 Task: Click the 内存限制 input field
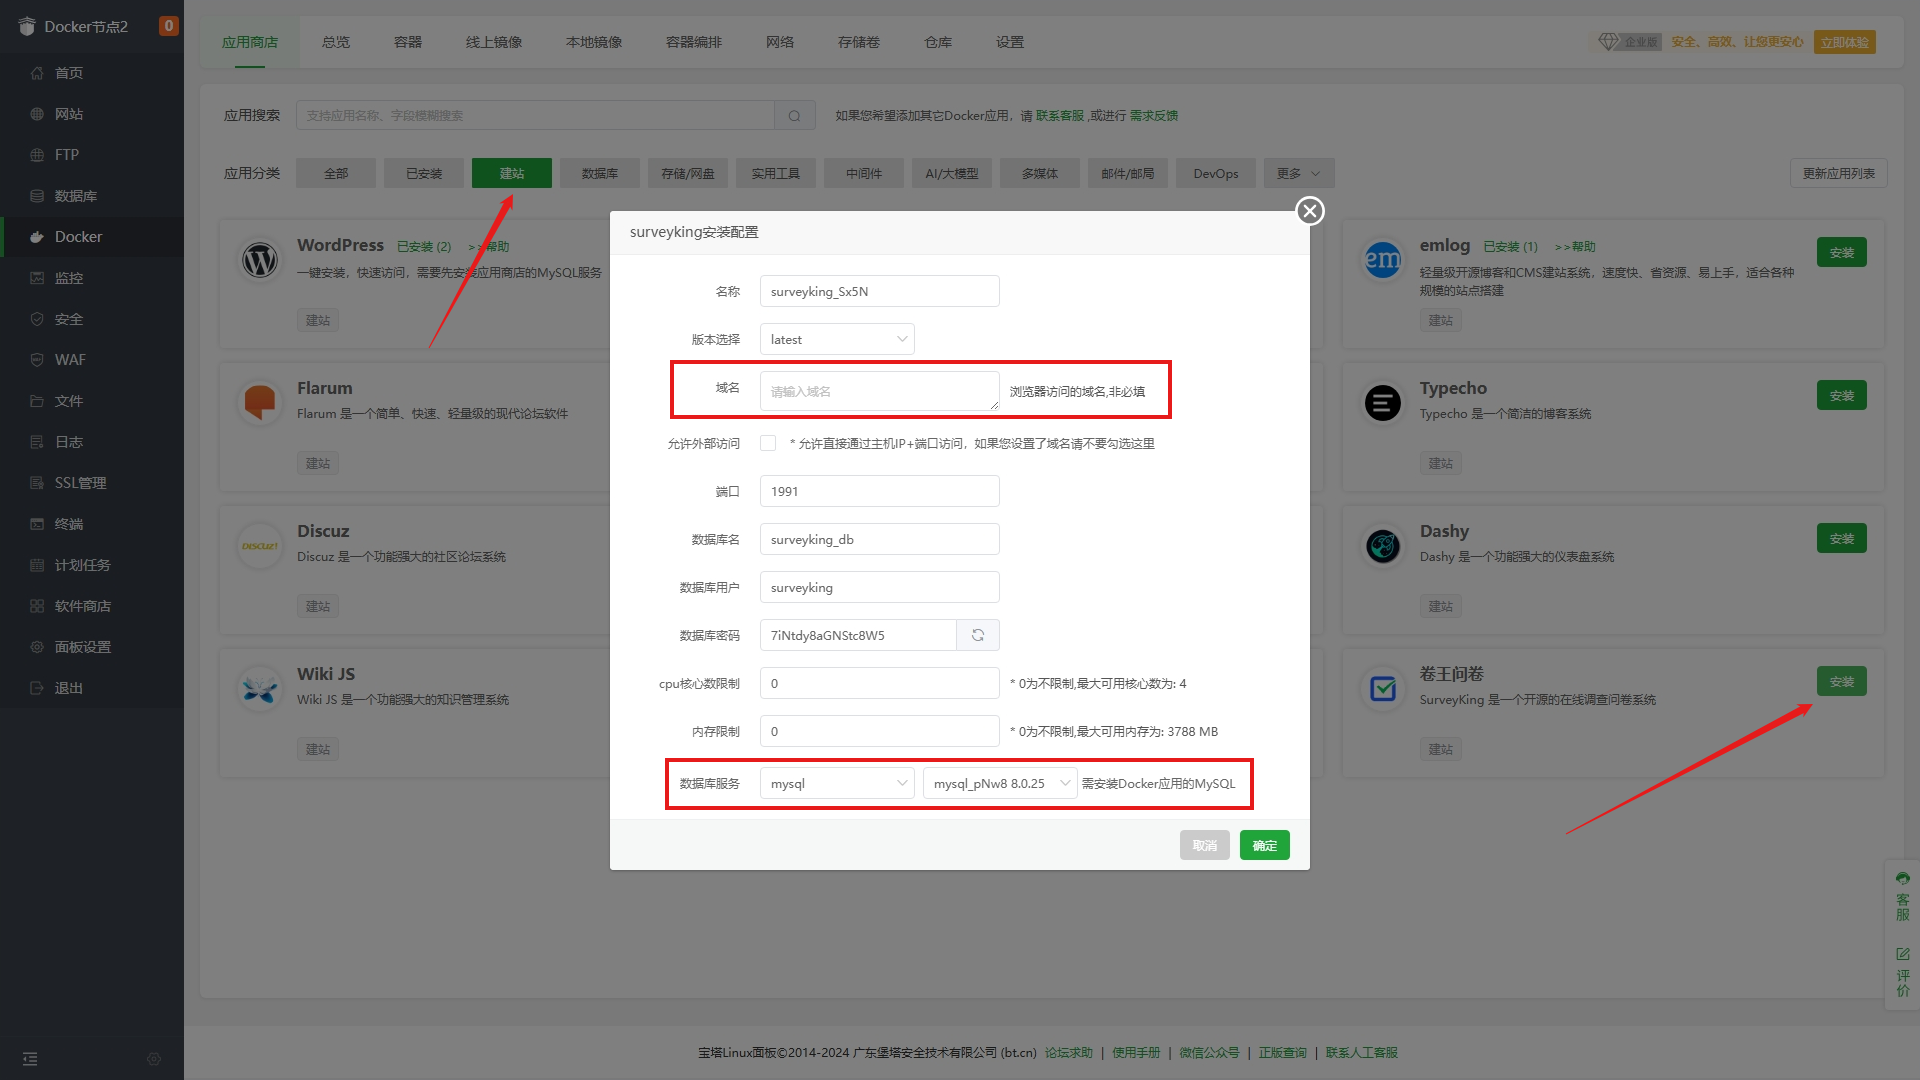[x=880, y=731]
